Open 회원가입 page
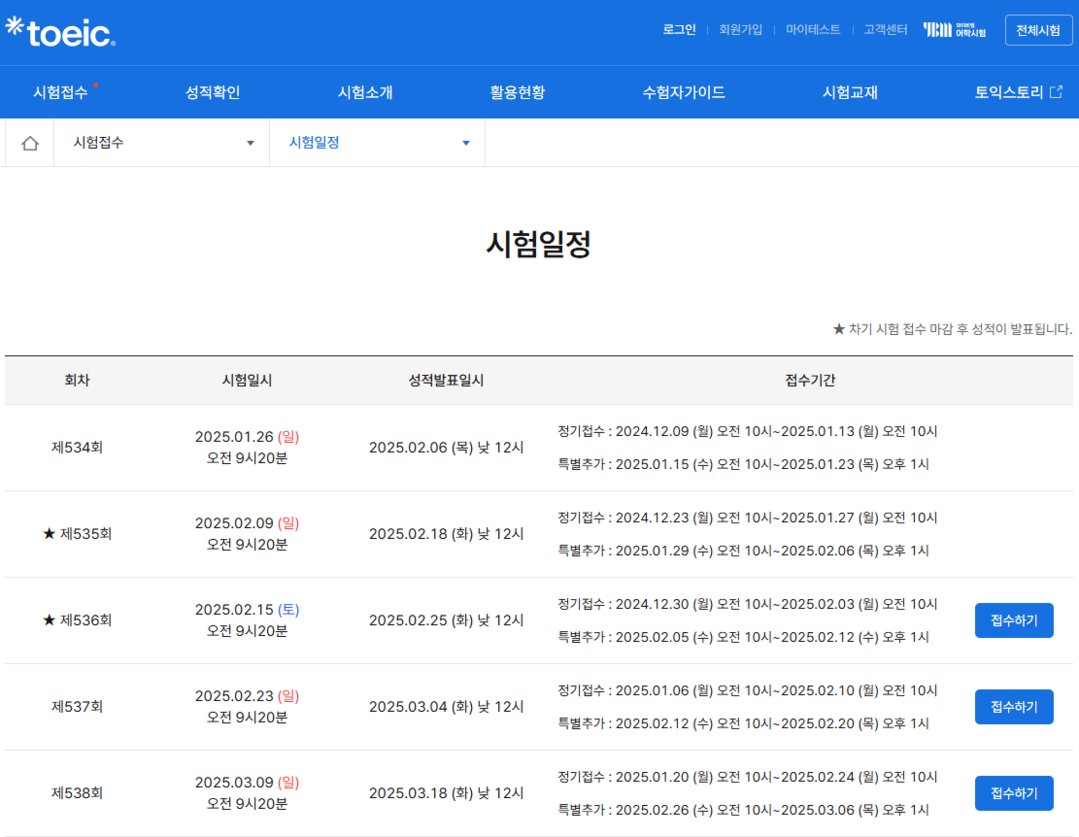This screenshot has height=837, width=1079. point(740,30)
